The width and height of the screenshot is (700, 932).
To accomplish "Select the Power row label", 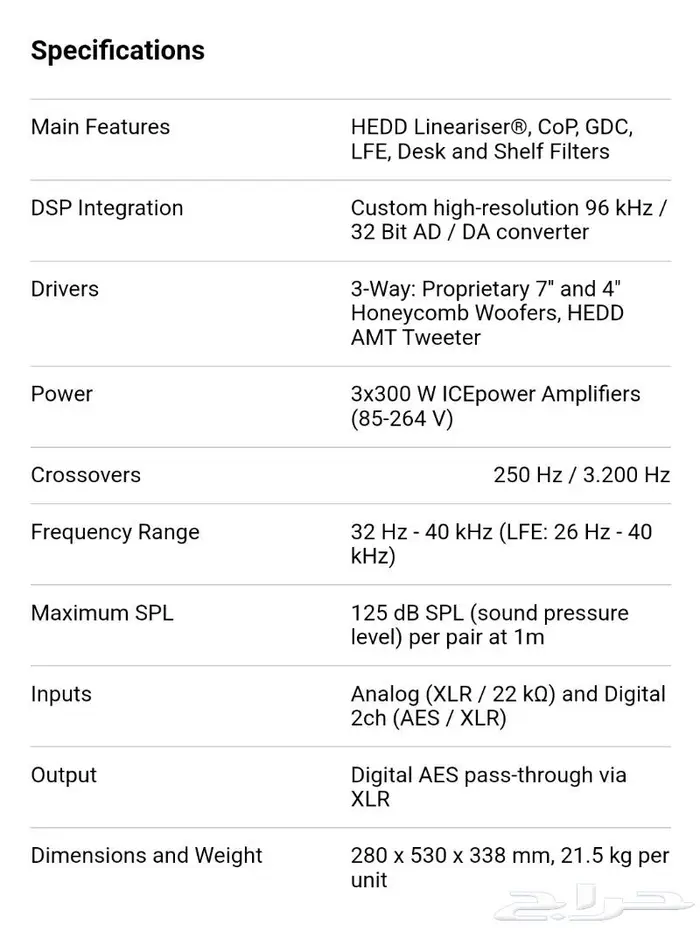I will (x=62, y=394).
